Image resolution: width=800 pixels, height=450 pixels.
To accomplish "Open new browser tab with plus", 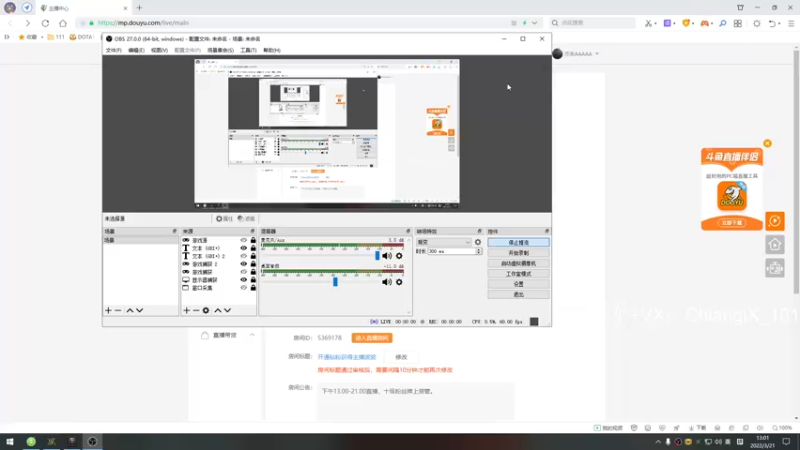I will click(x=139, y=8).
